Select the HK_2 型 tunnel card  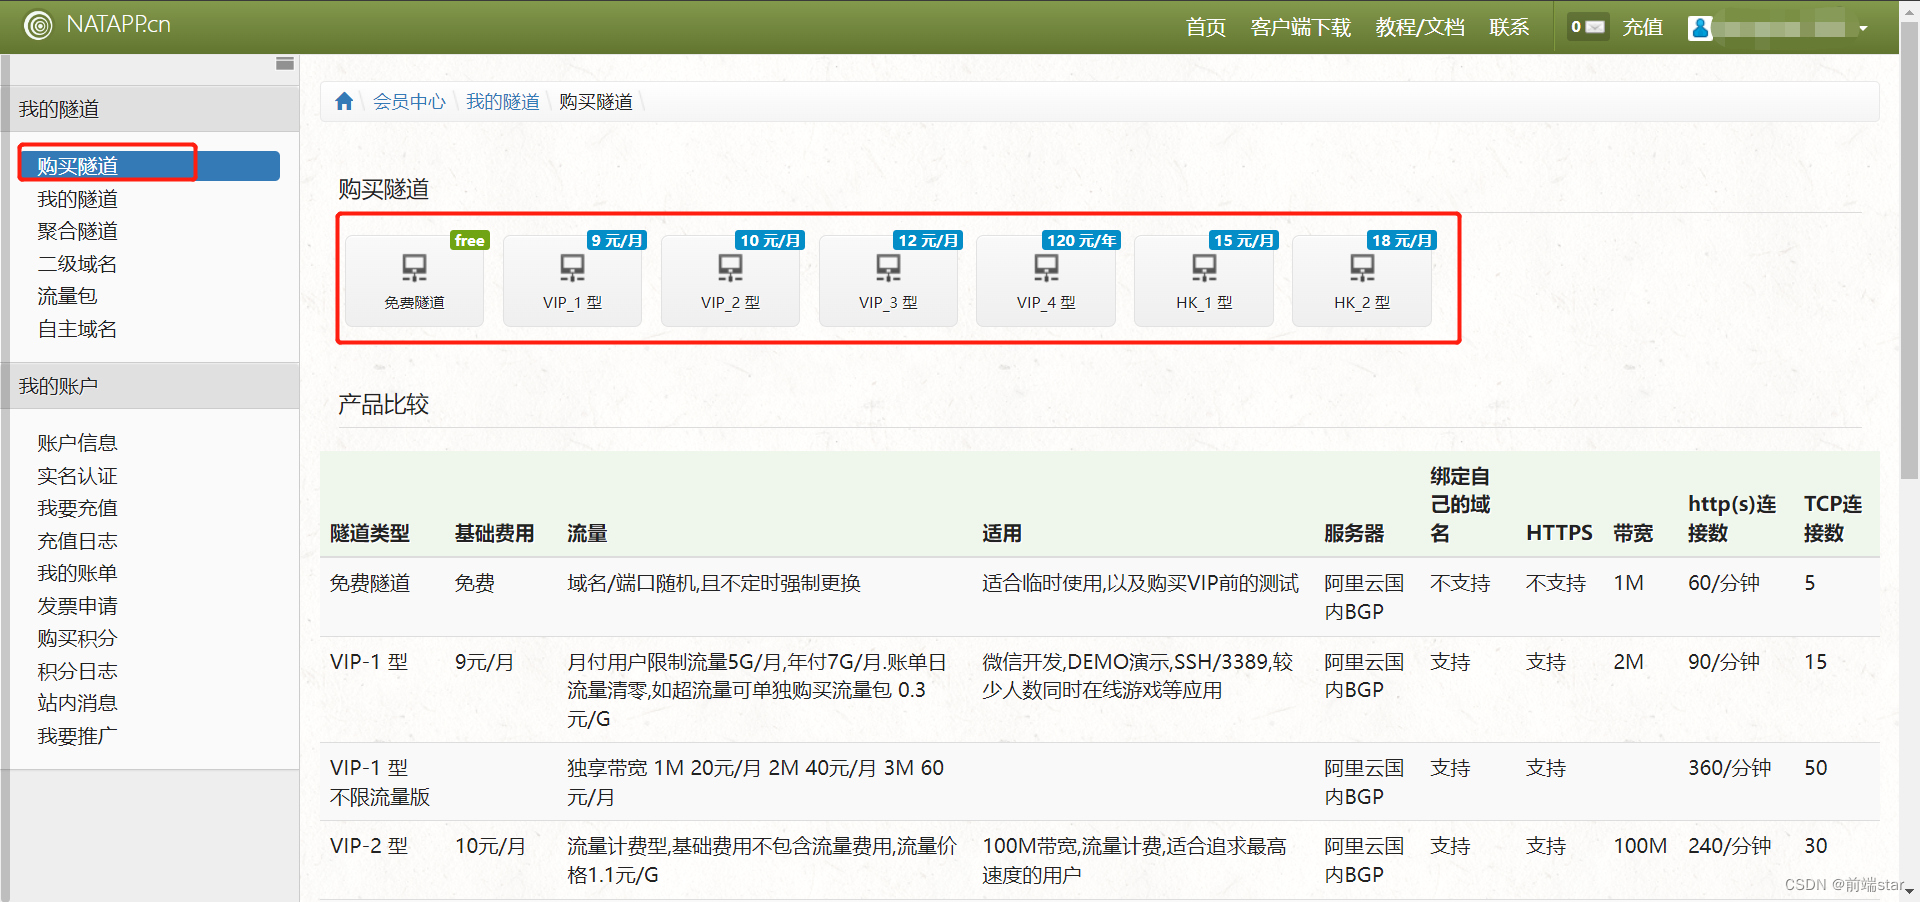[x=1362, y=281]
